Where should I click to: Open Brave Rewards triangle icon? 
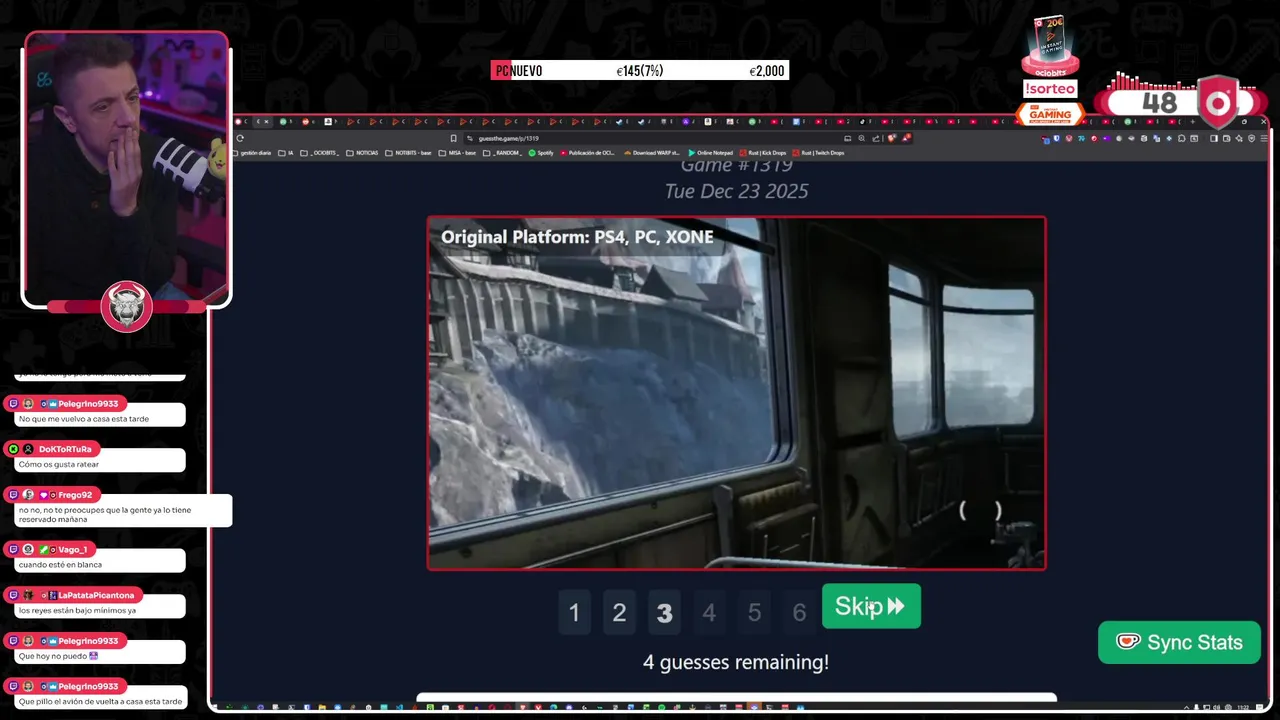tap(906, 138)
